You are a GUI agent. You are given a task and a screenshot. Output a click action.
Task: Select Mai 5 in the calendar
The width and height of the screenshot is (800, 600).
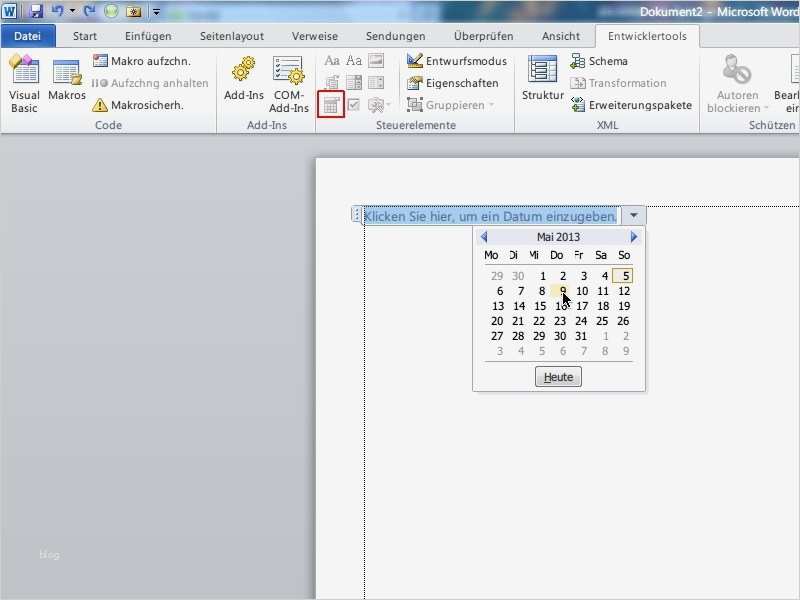click(x=623, y=274)
